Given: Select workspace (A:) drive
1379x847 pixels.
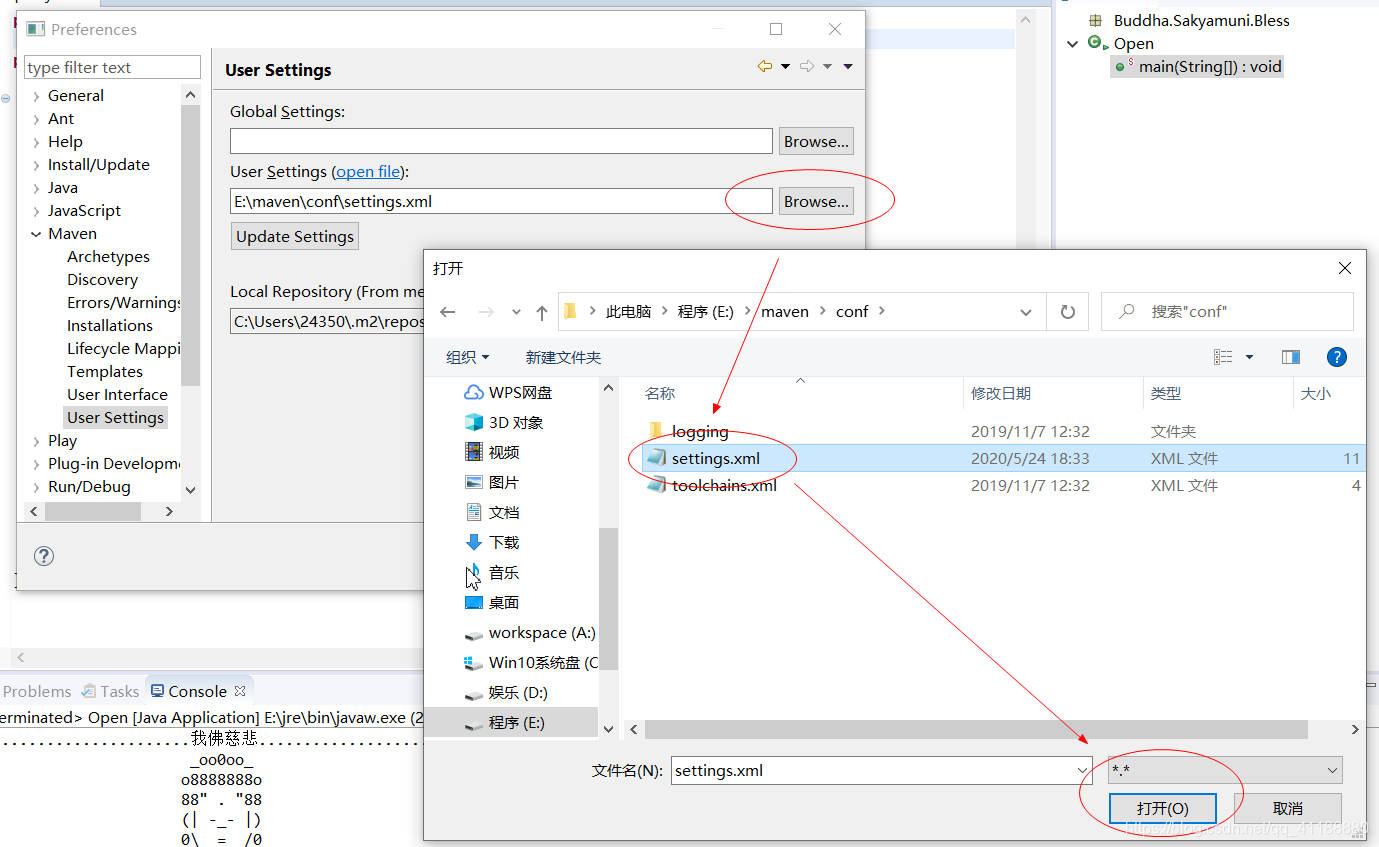Looking at the screenshot, I should (530, 633).
